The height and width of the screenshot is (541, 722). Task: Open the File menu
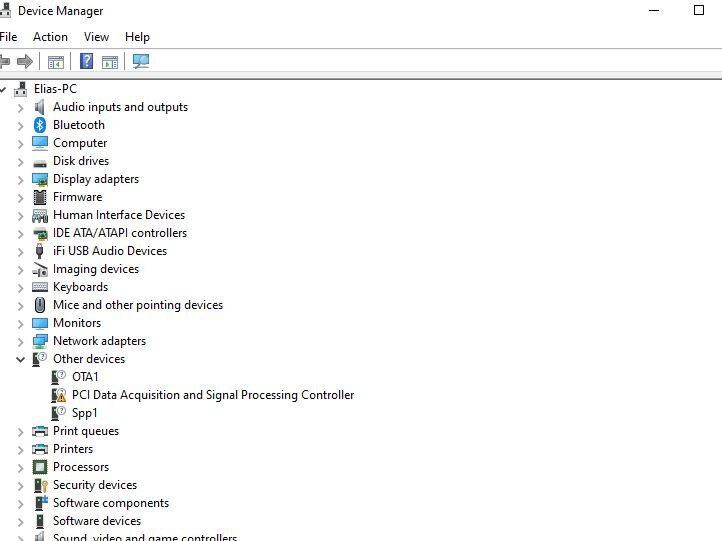pos(8,37)
